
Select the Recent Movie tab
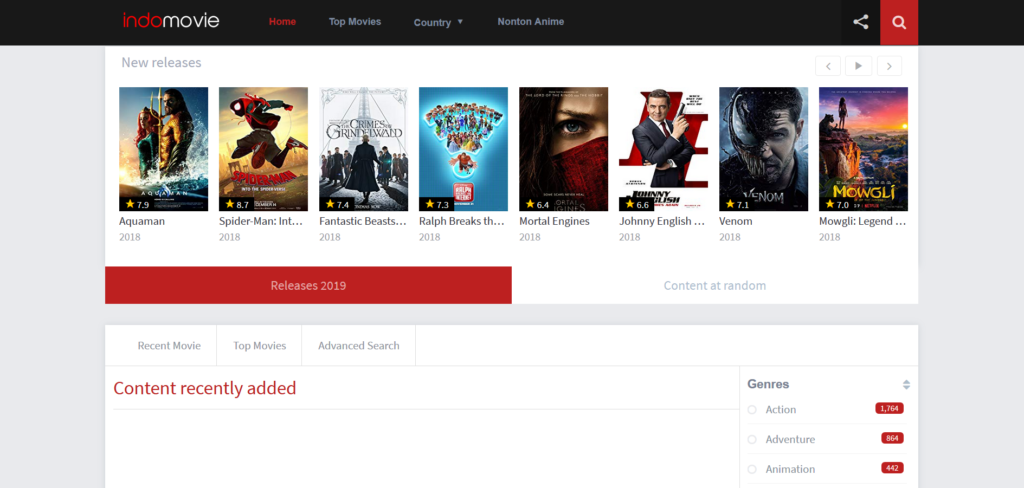pos(169,346)
